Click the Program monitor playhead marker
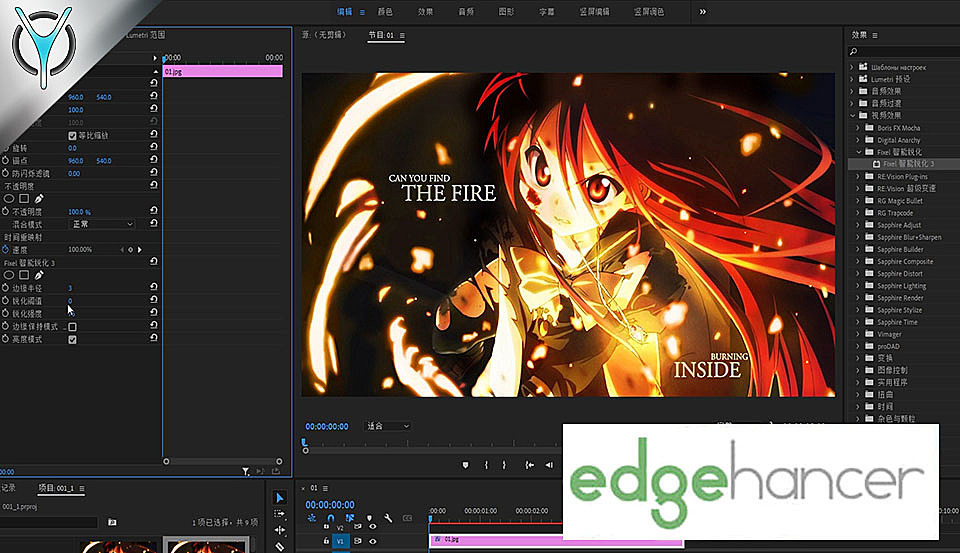 point(304,442)
